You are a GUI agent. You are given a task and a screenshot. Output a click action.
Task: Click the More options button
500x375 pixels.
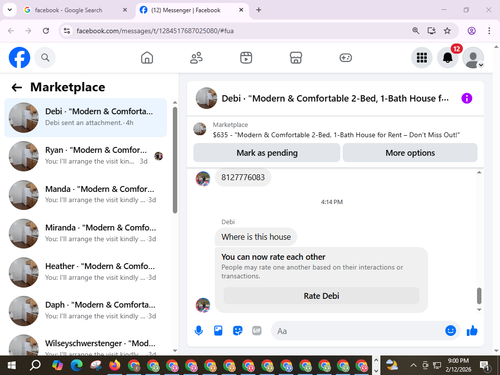click(x=410, y=153)
